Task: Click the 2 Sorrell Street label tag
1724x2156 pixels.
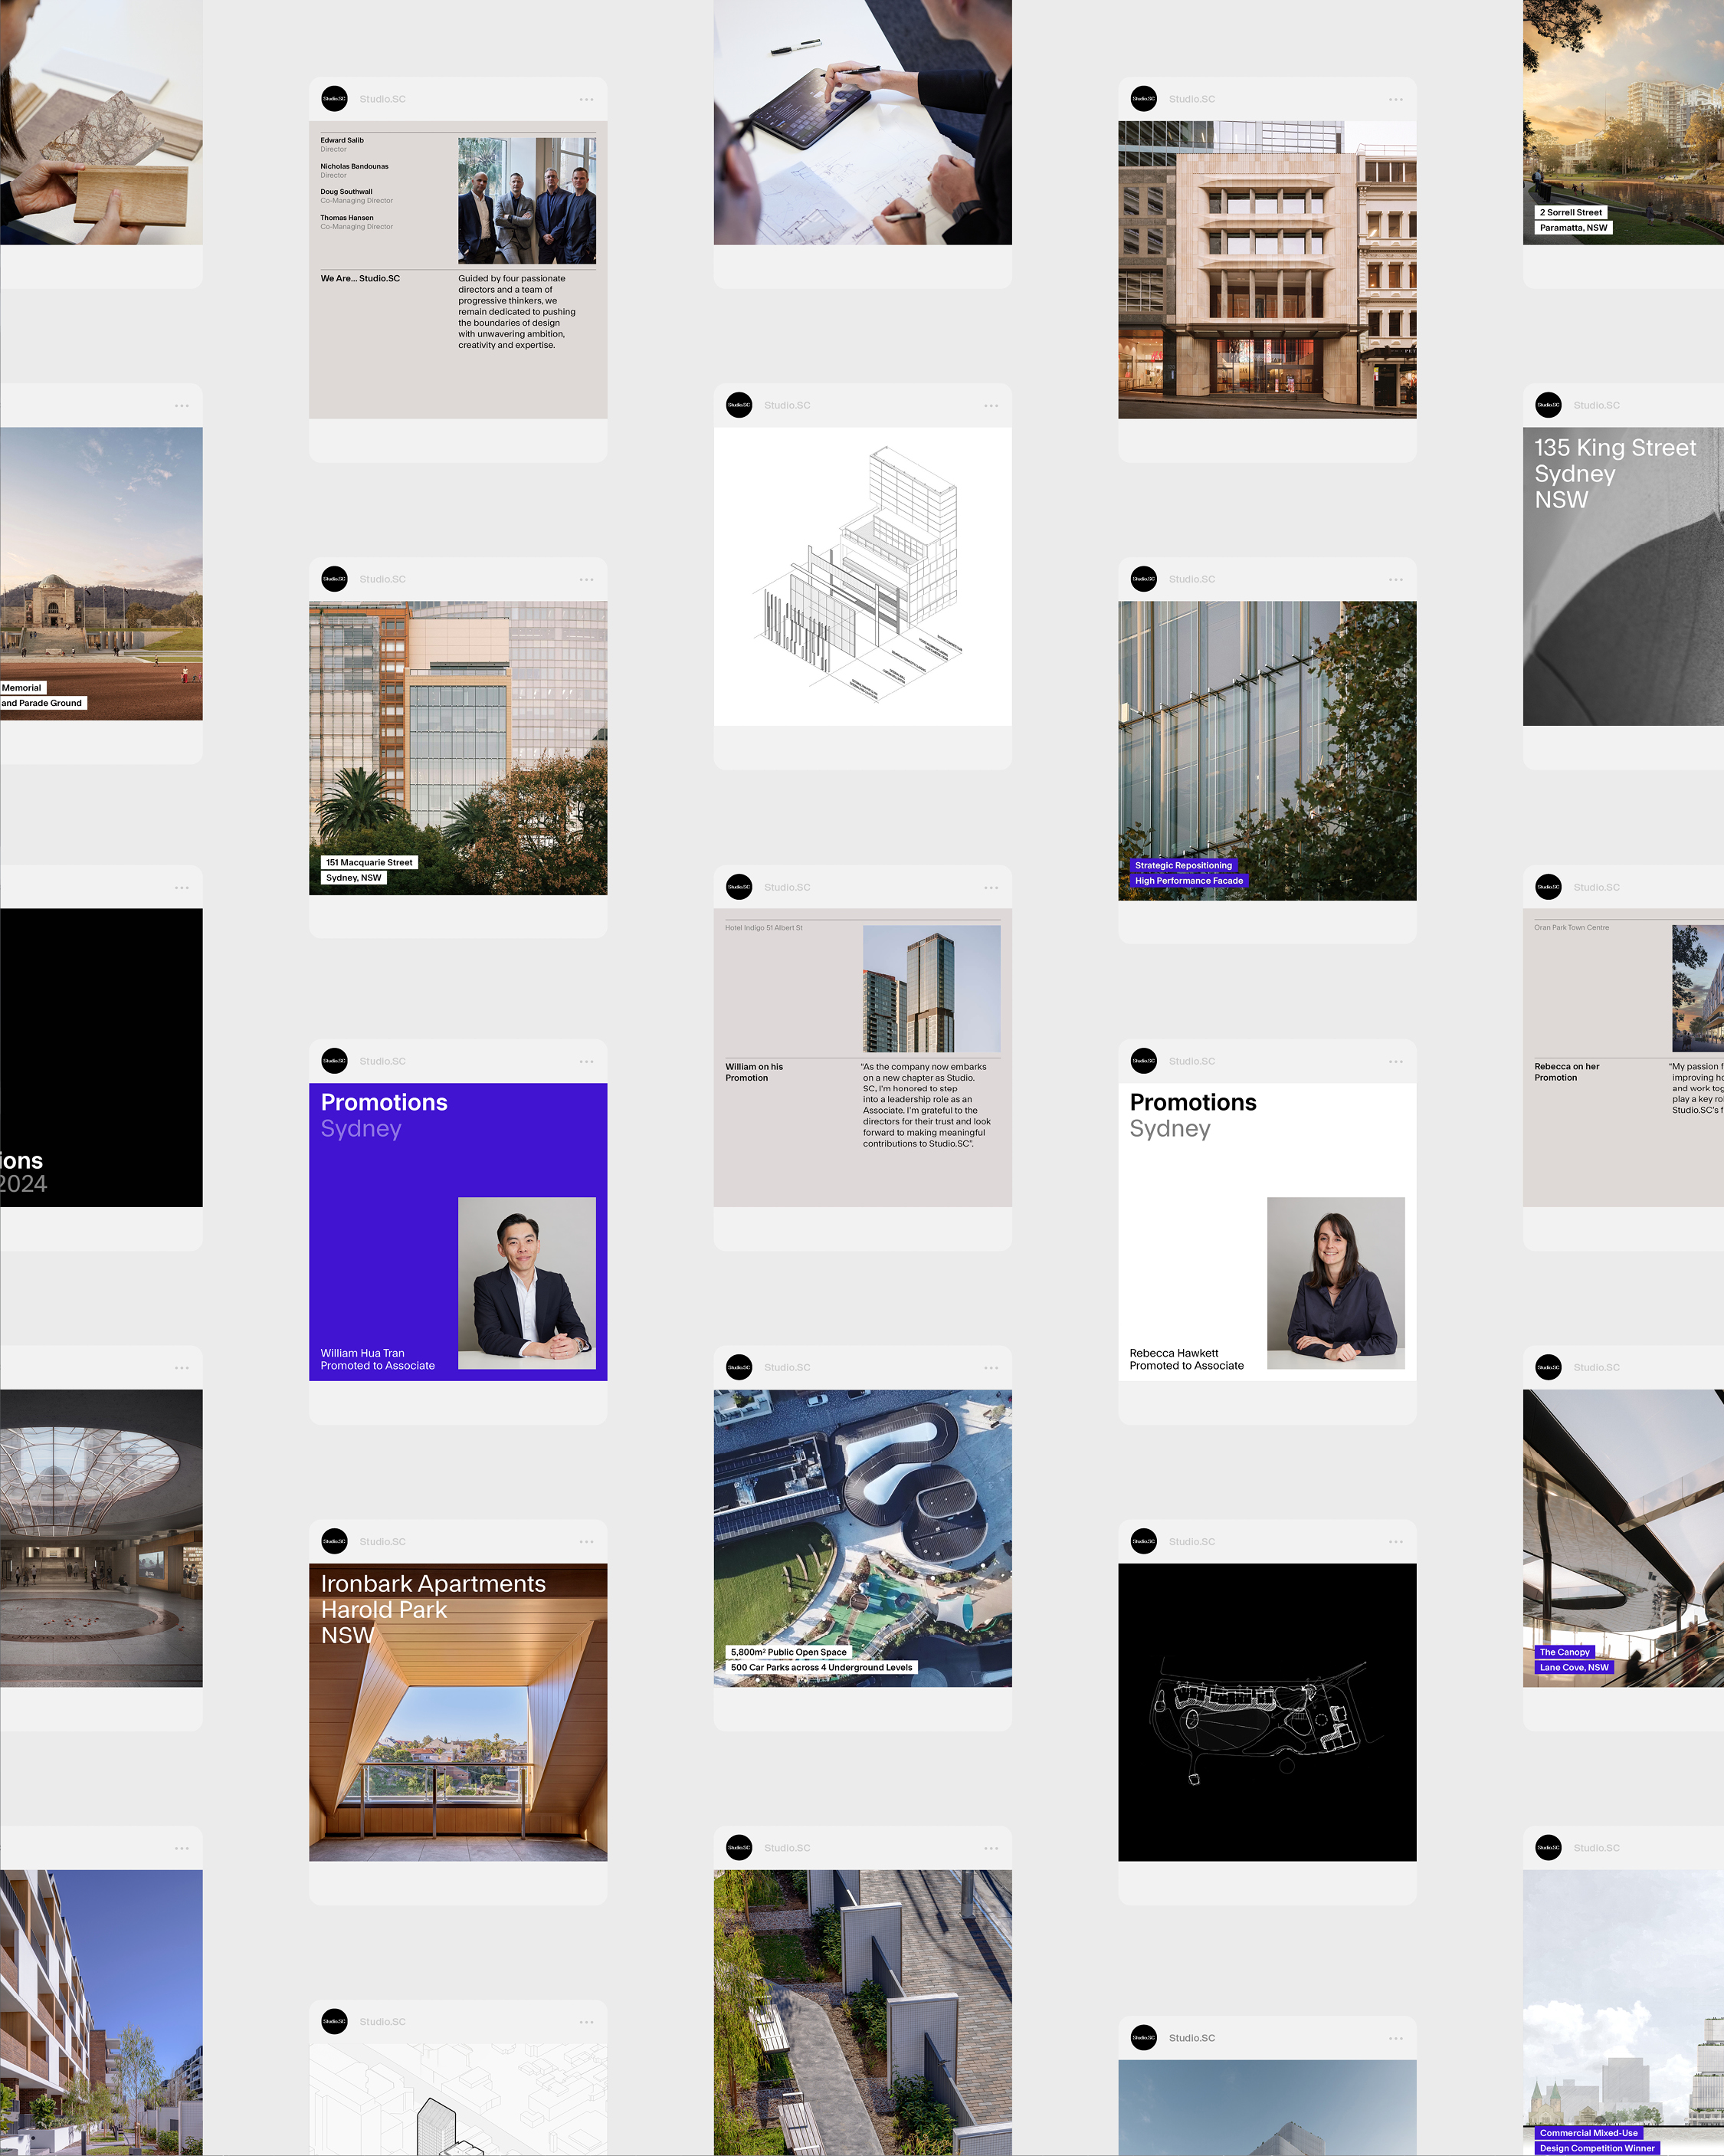Action: (1570, 212)
